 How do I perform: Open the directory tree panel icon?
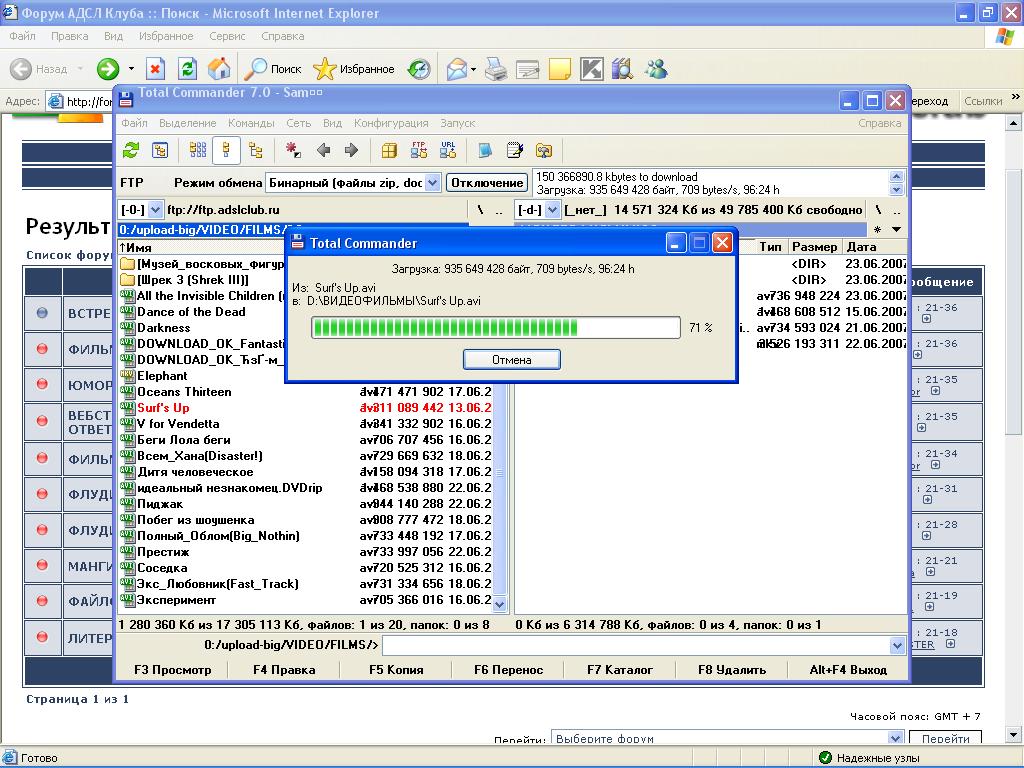click(x=160, y=151)
